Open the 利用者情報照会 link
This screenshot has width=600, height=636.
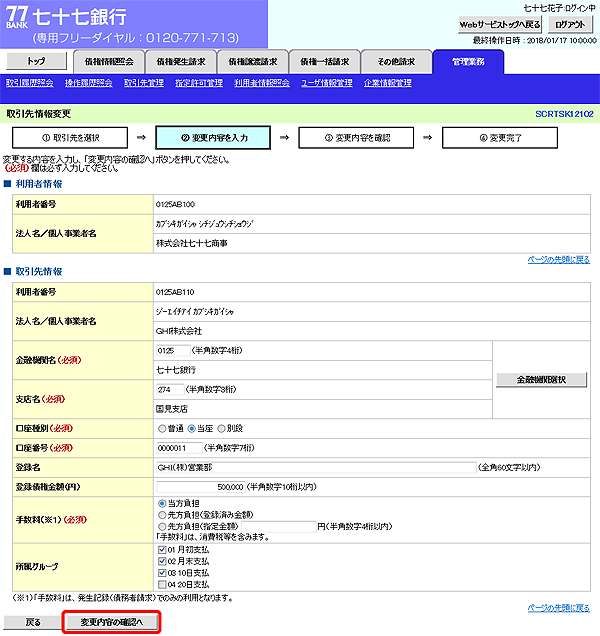(262, 83)
